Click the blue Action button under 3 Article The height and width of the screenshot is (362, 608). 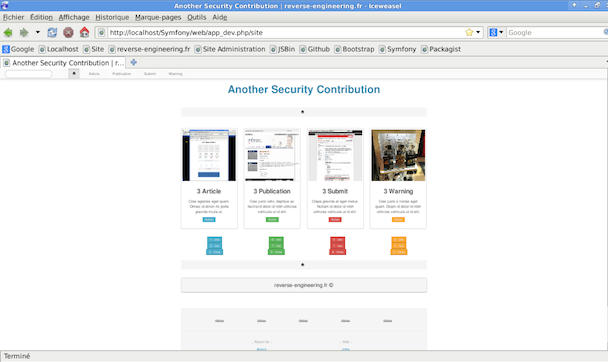(209, 220)
